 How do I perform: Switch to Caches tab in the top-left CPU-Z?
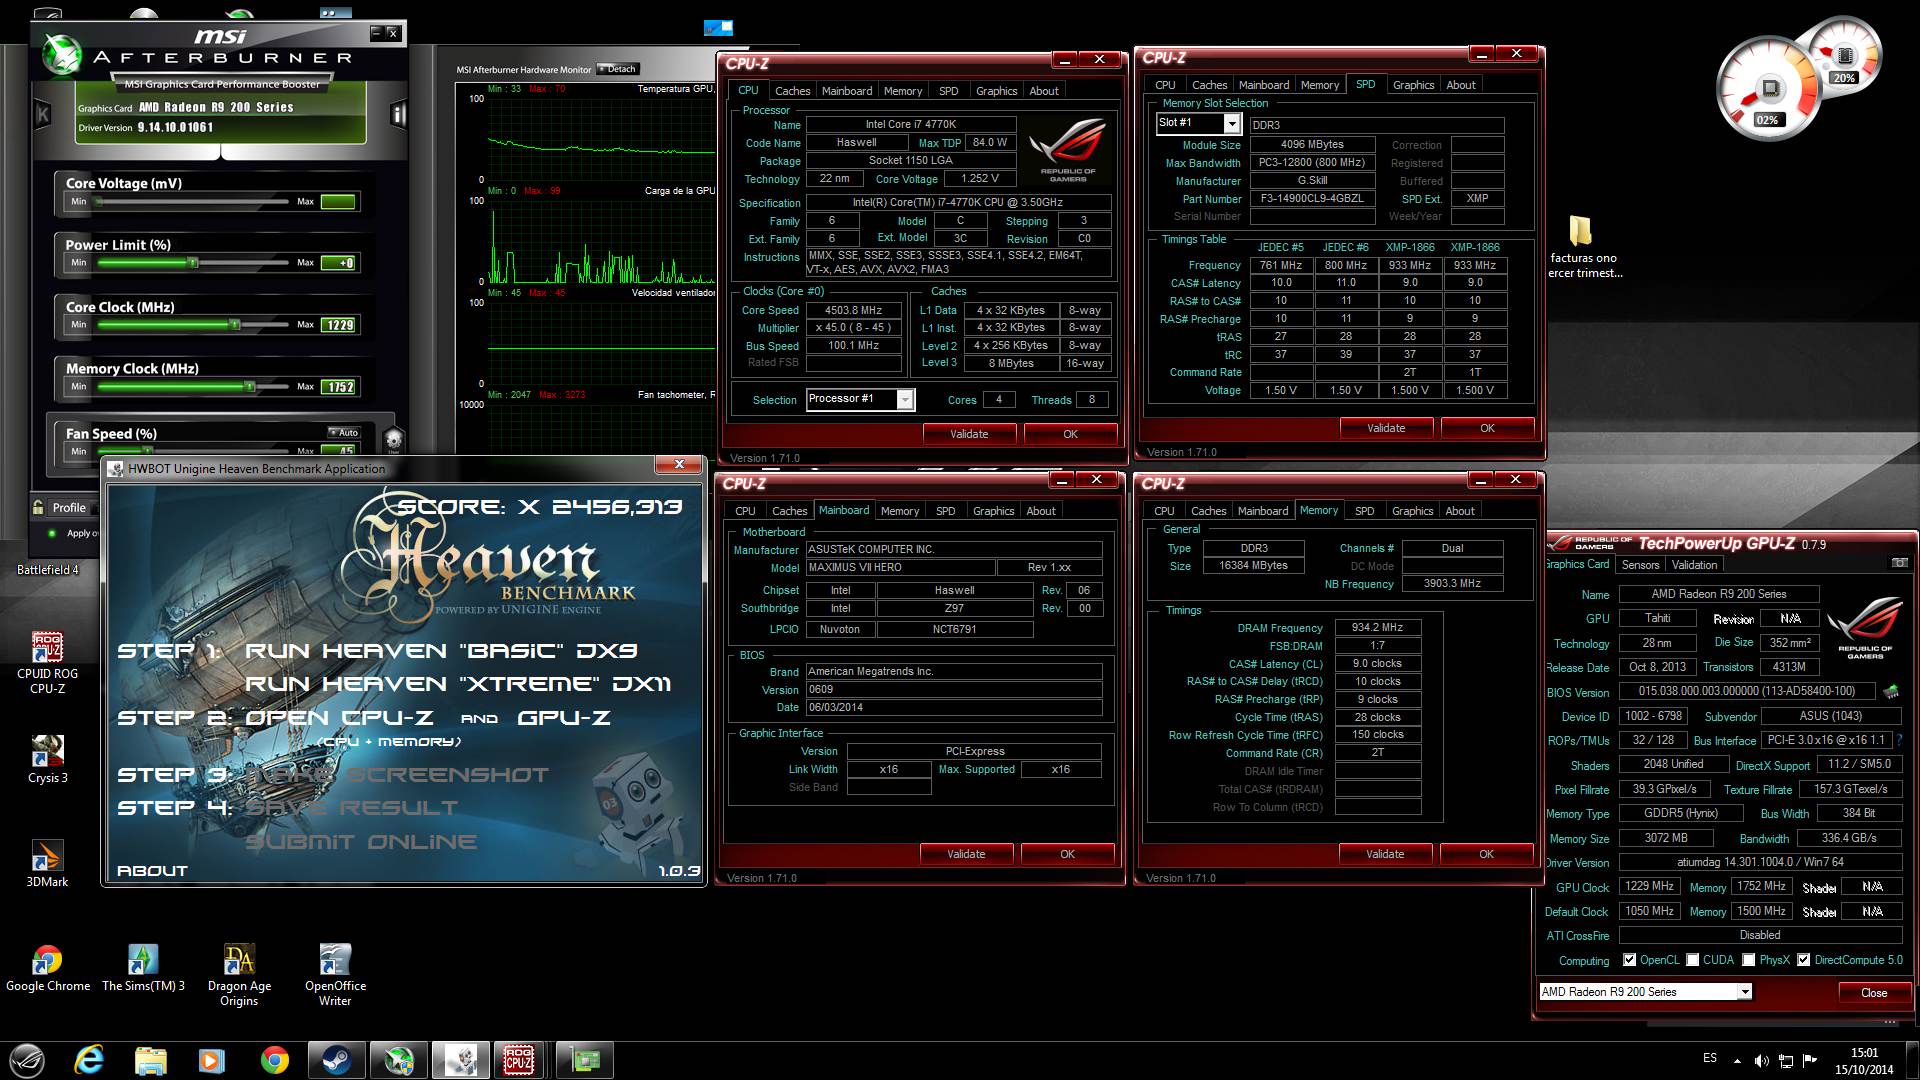pos(792,91)
